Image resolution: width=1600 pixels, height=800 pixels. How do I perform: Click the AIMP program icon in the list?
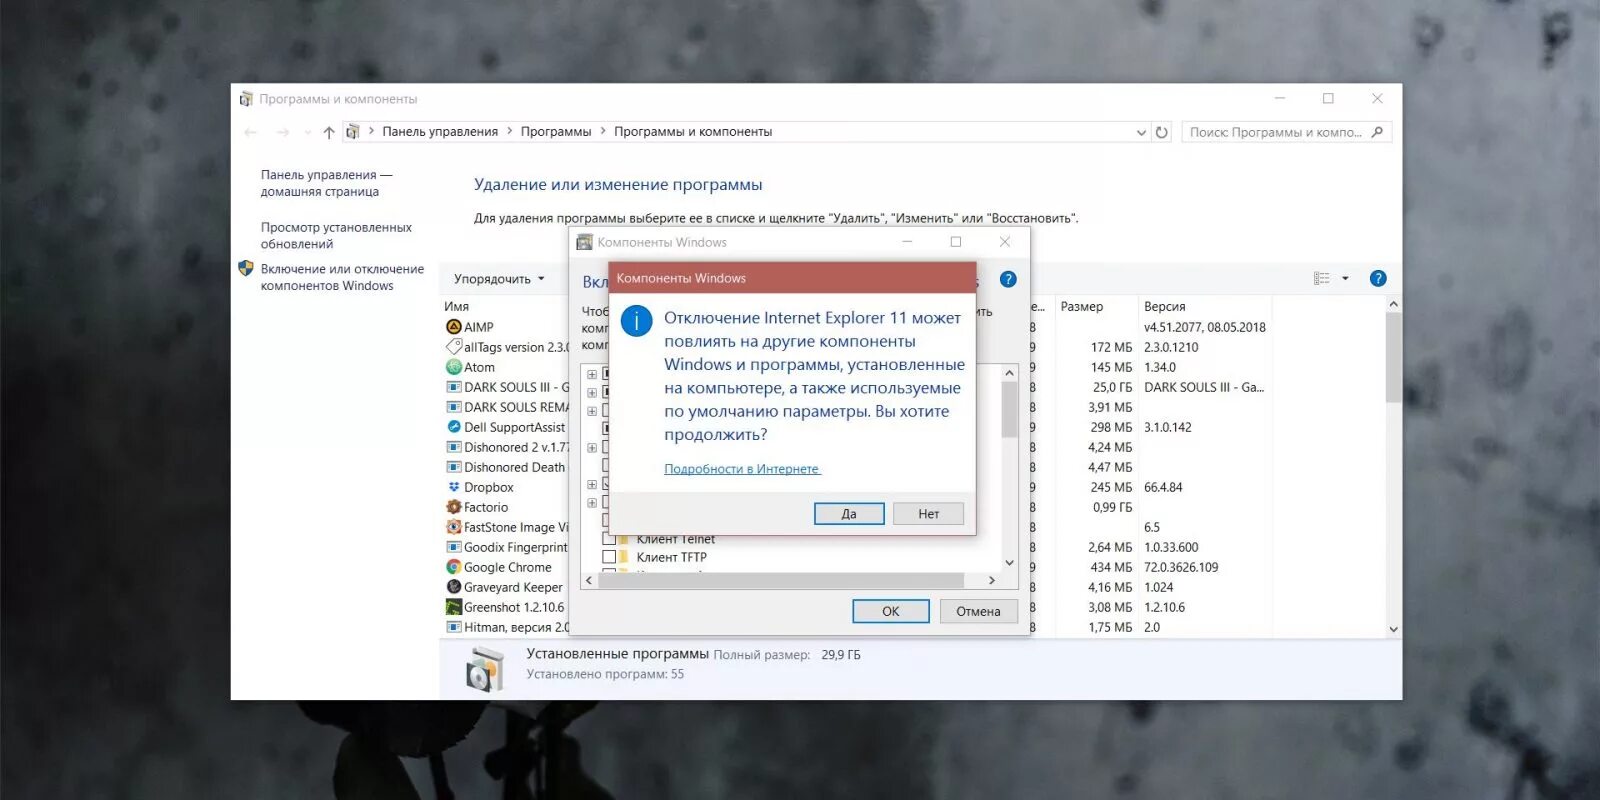[453, 327]
